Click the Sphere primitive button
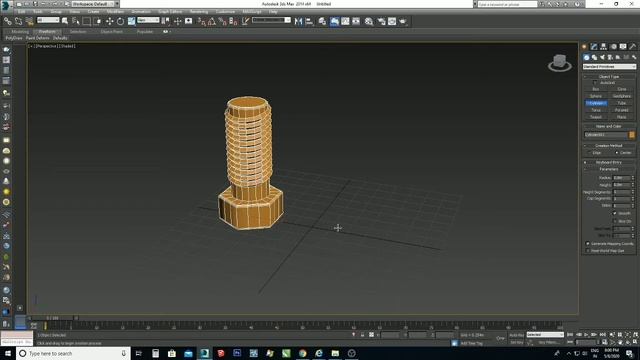This screenshot has height=360, width=640. (596, 96)
